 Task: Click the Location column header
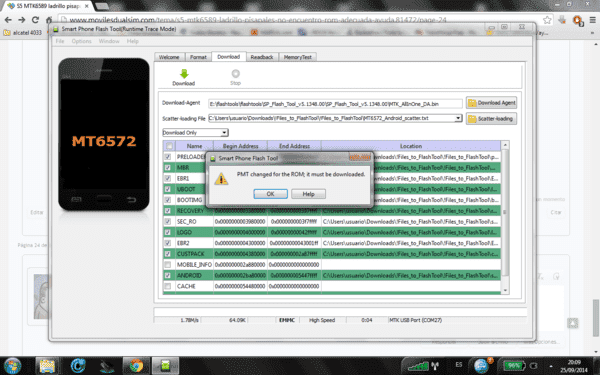coord(411,146)
